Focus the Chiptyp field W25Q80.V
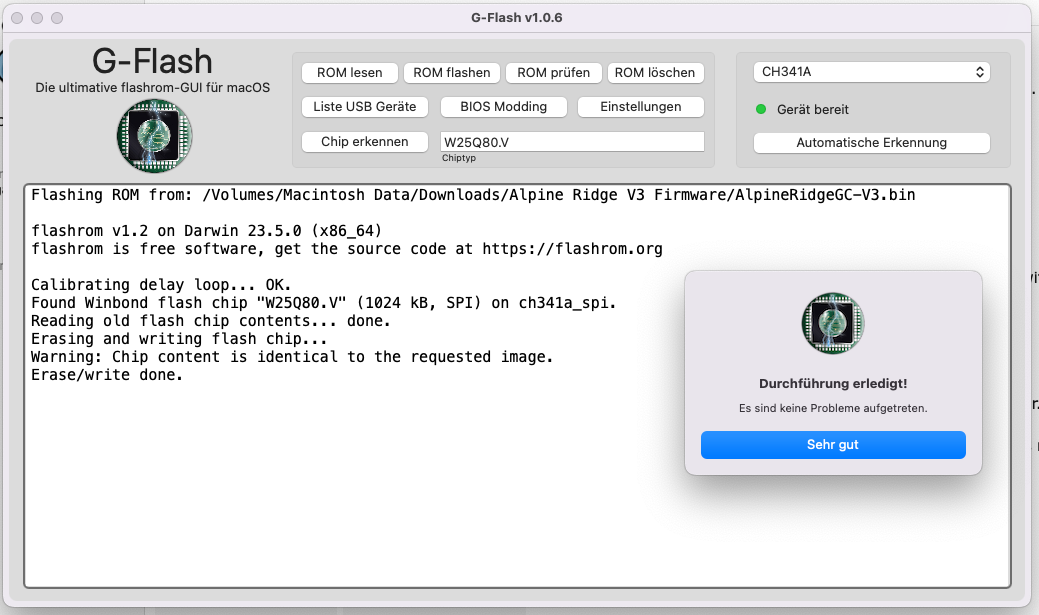The height and width of the screenshot is (615, 1039). (572, 142)
